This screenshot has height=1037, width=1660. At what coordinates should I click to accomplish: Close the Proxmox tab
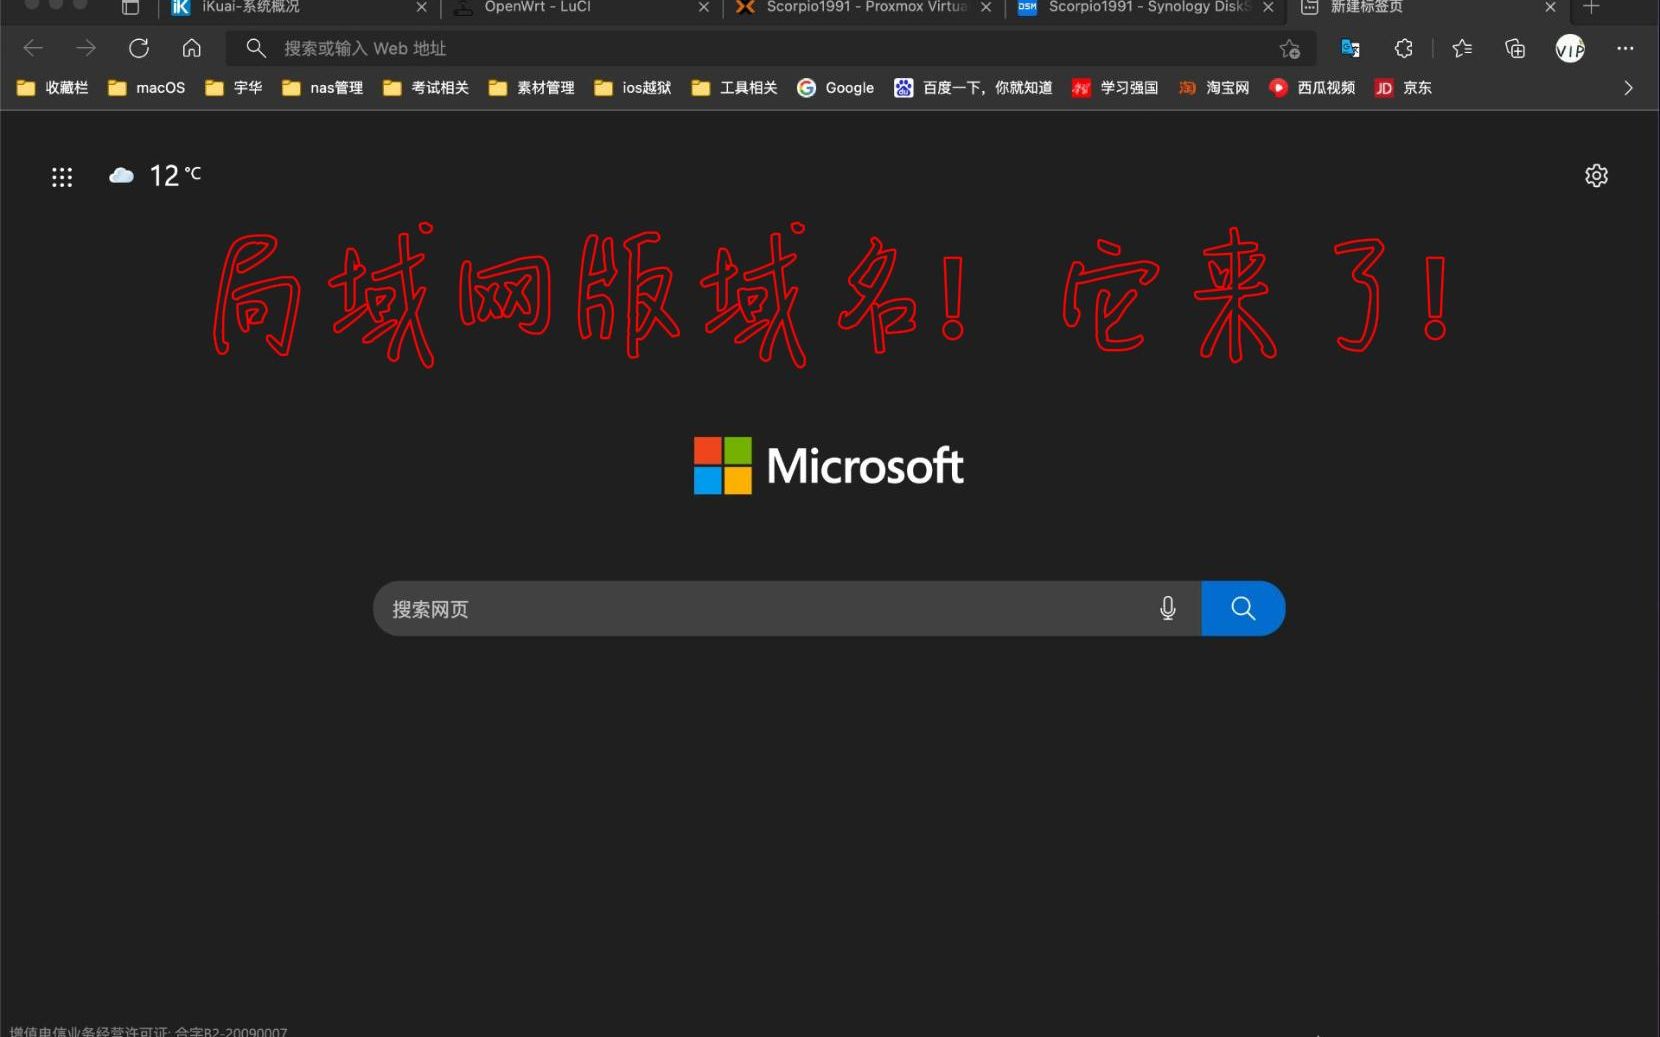(986, 7)
